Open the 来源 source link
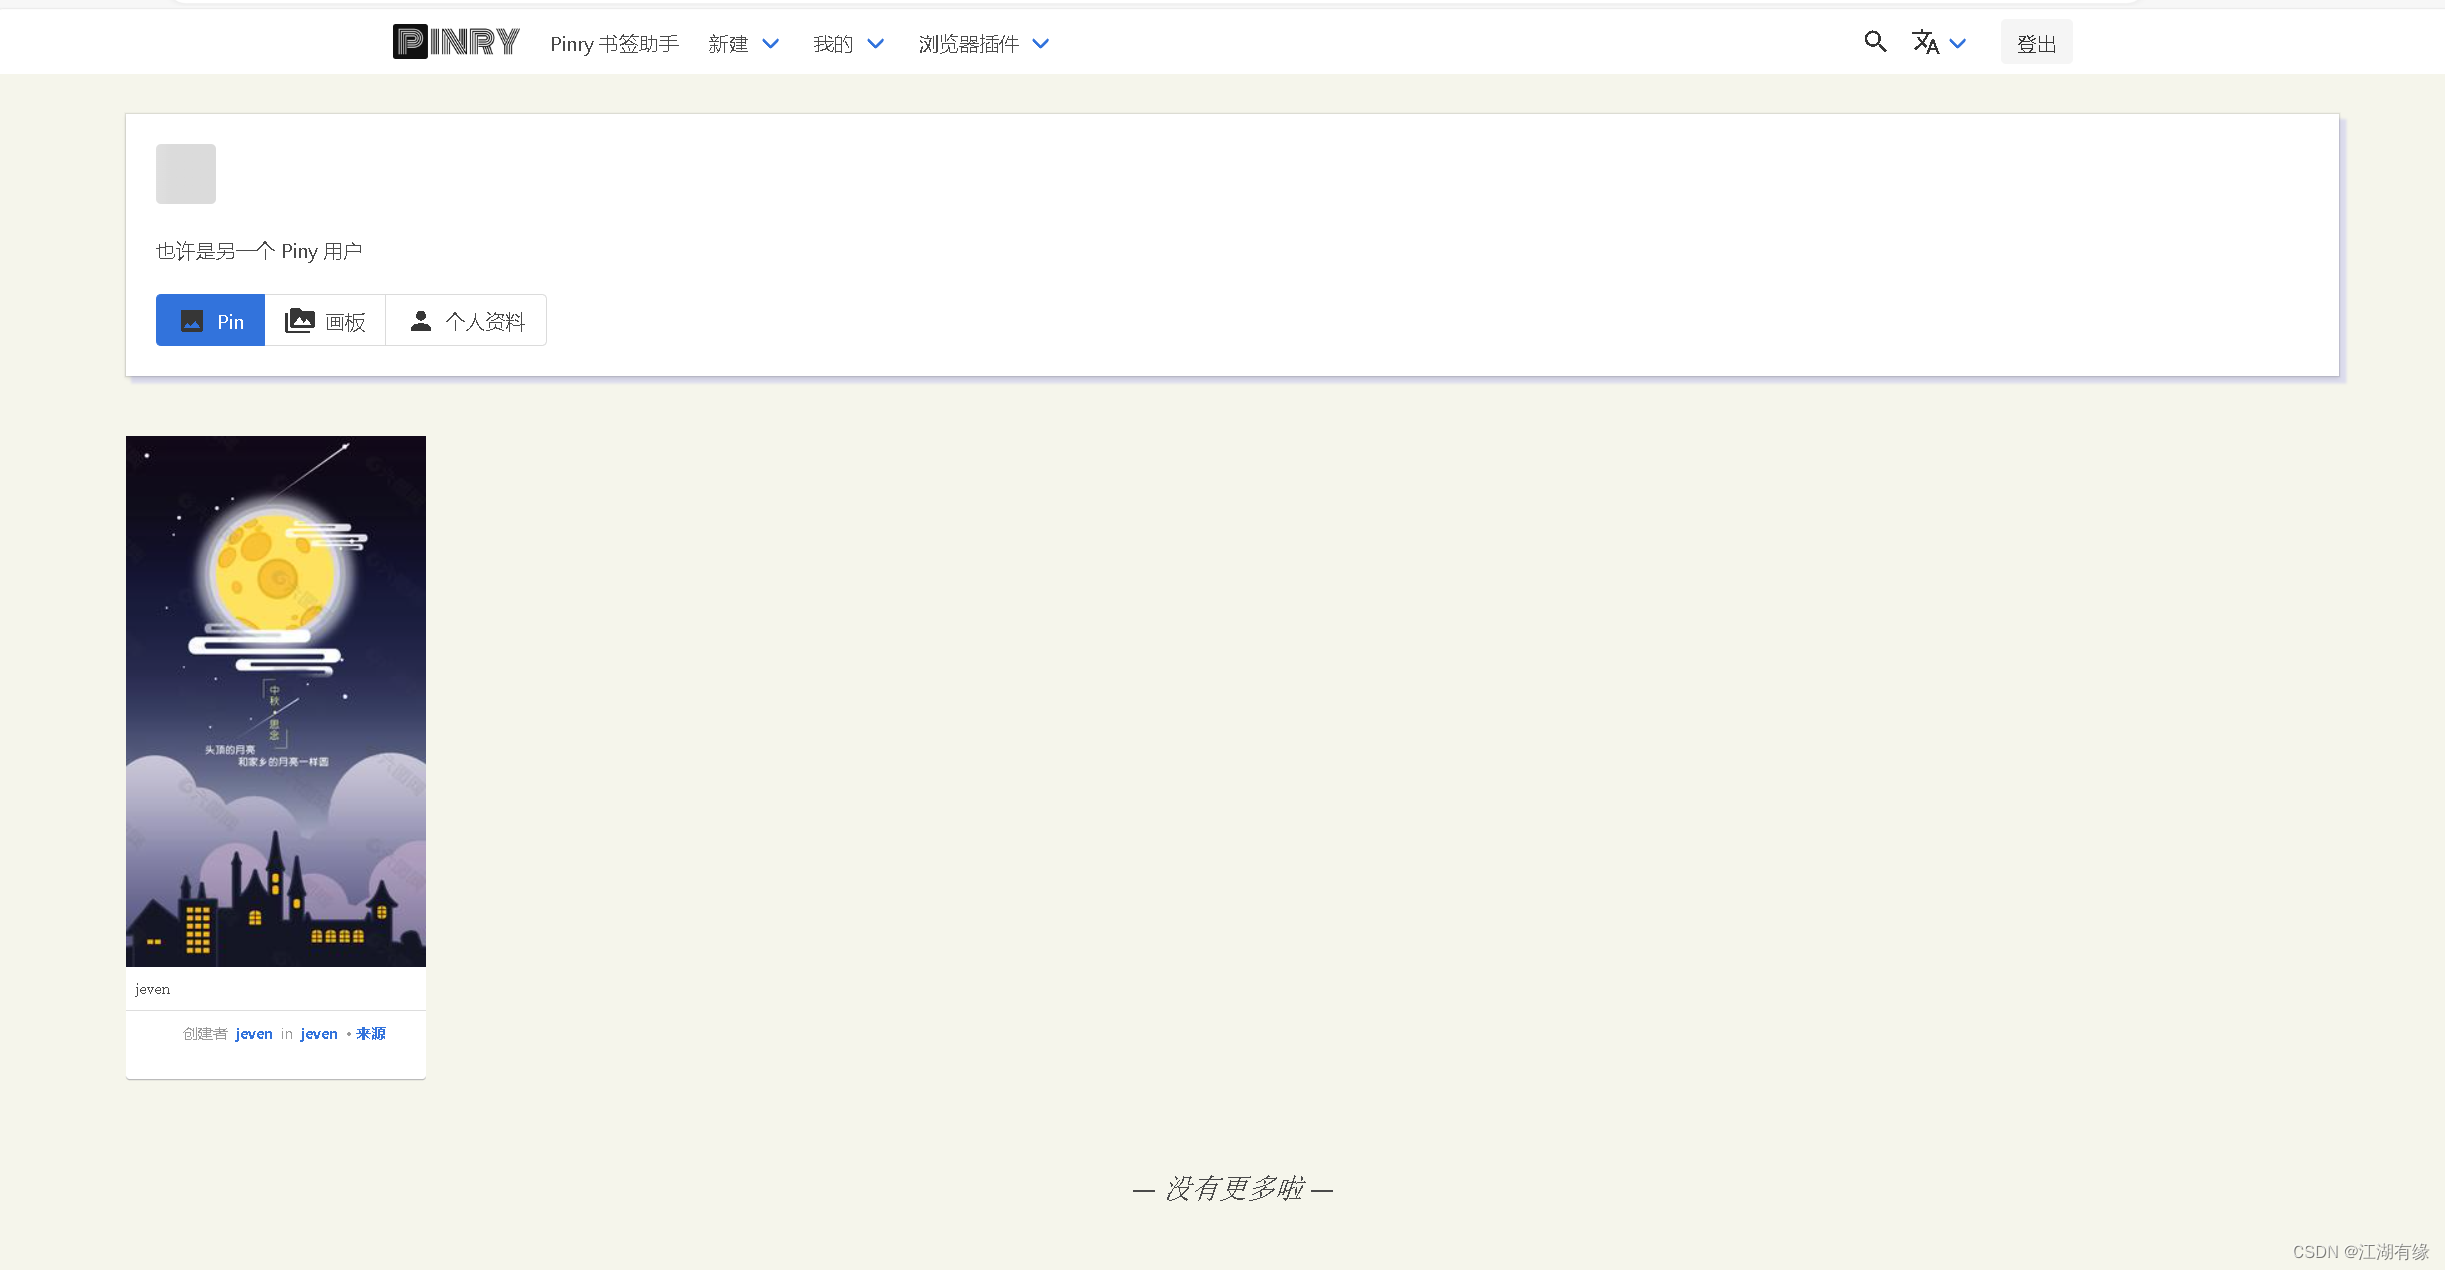2445x1270 pixels. pos(369,1033)
